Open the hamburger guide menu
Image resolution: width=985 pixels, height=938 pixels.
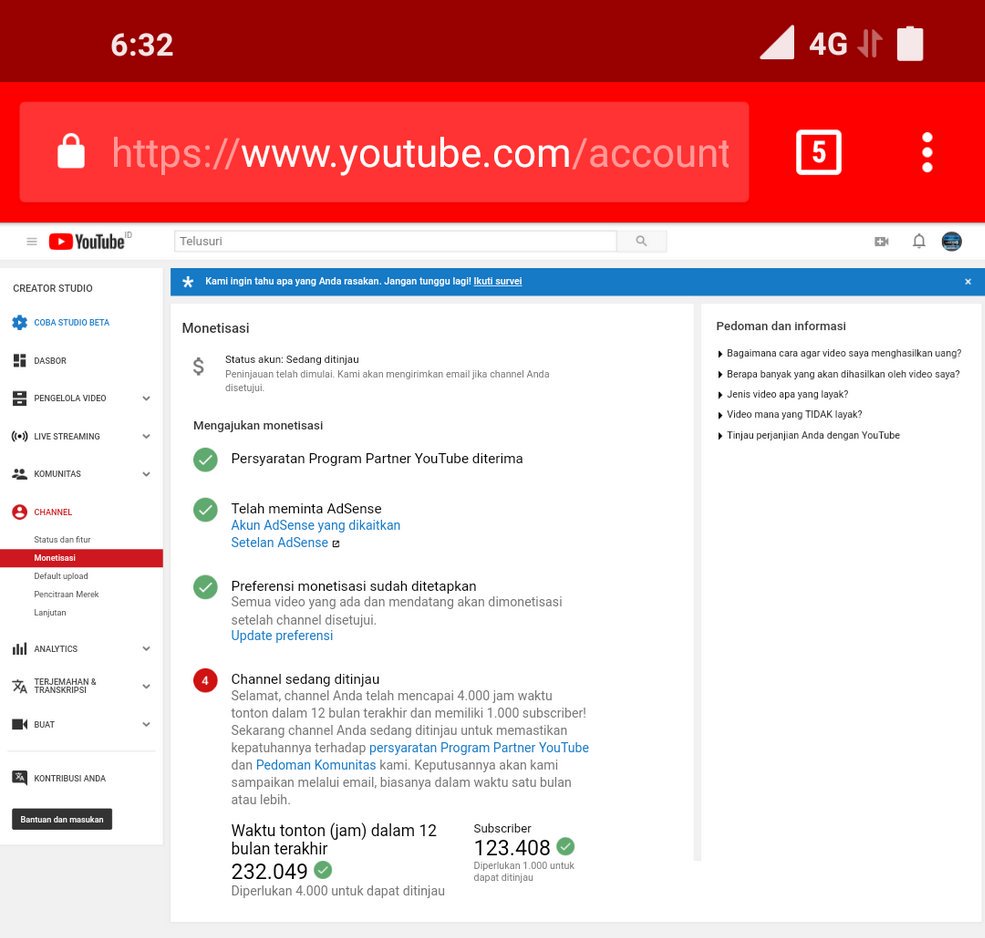coord(31,241)
